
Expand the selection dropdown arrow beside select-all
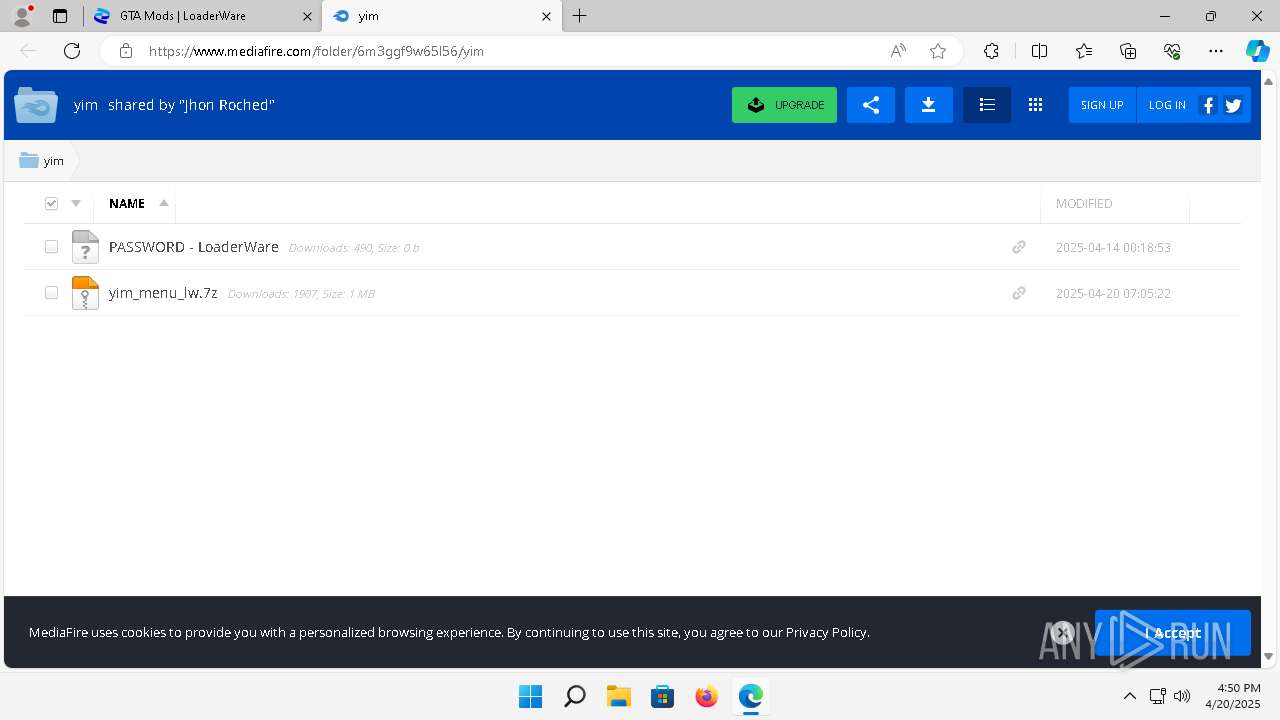point(76,203)
